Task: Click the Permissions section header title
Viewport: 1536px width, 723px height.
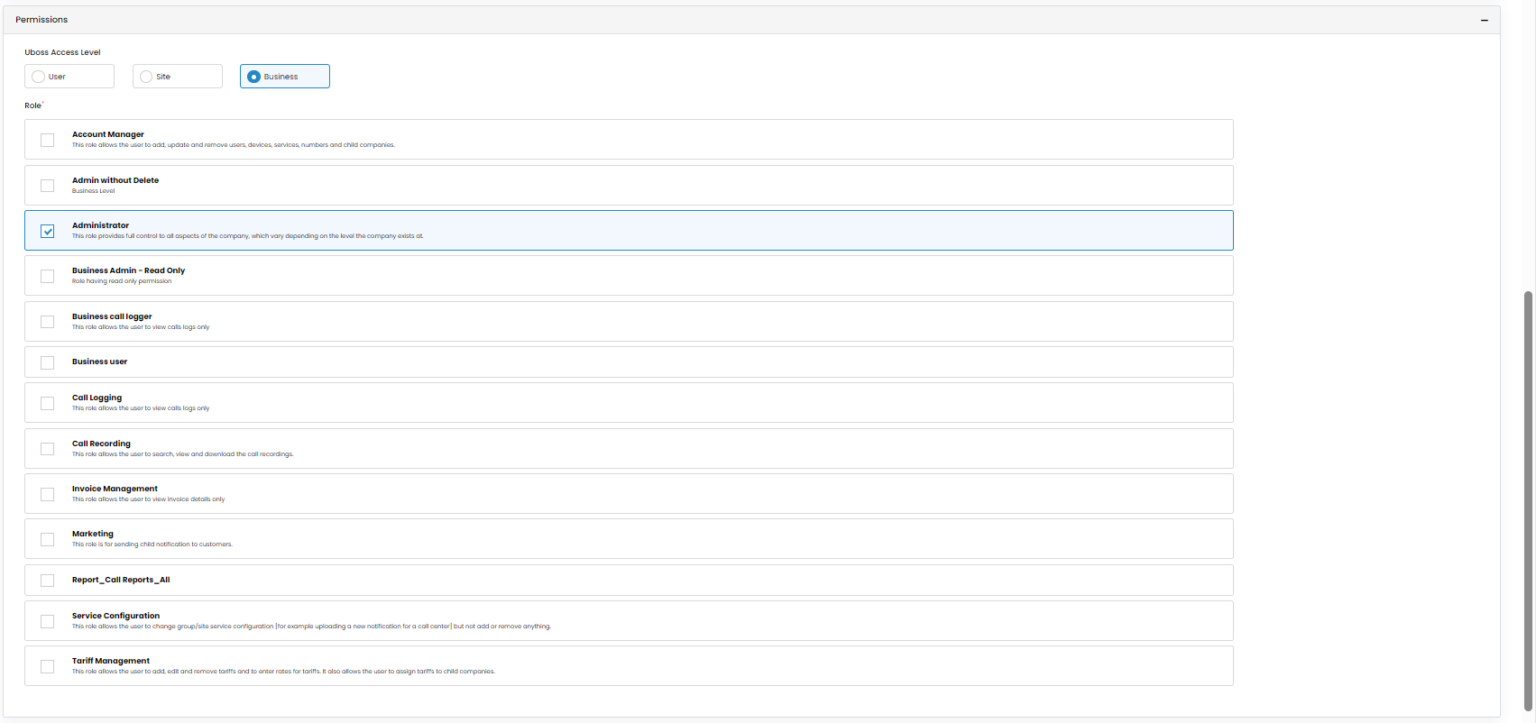Action: pyautogui.click(x=41, y=20)
